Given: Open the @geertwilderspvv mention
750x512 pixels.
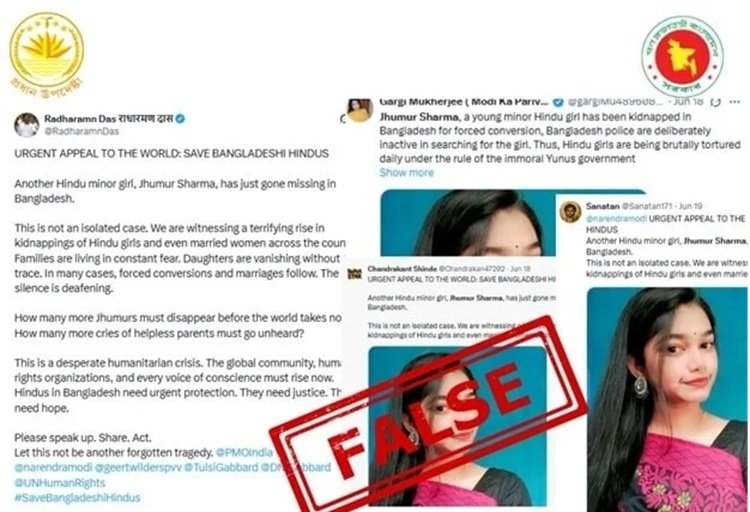Looking at the screenshot, I should click(x=138, y=467).
